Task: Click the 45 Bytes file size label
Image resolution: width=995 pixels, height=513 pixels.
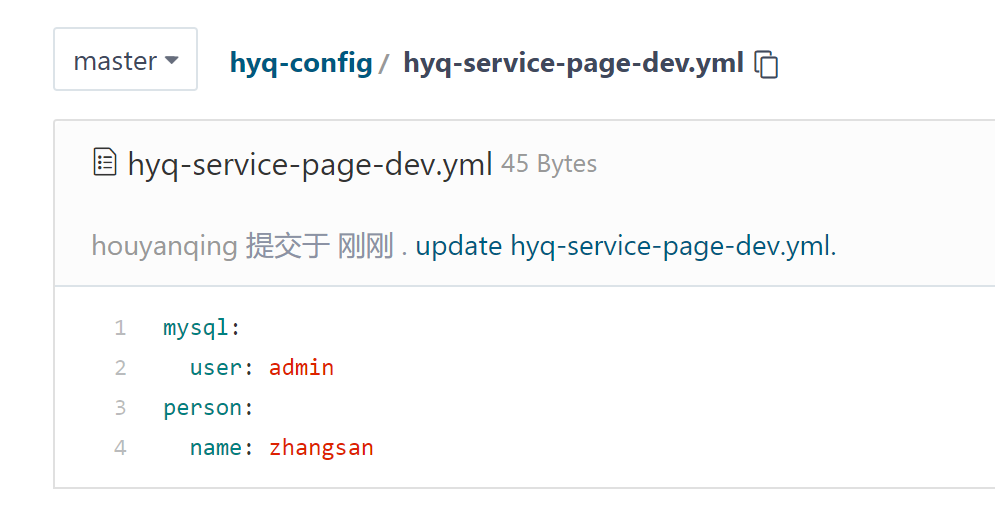Action: [549, 164]
